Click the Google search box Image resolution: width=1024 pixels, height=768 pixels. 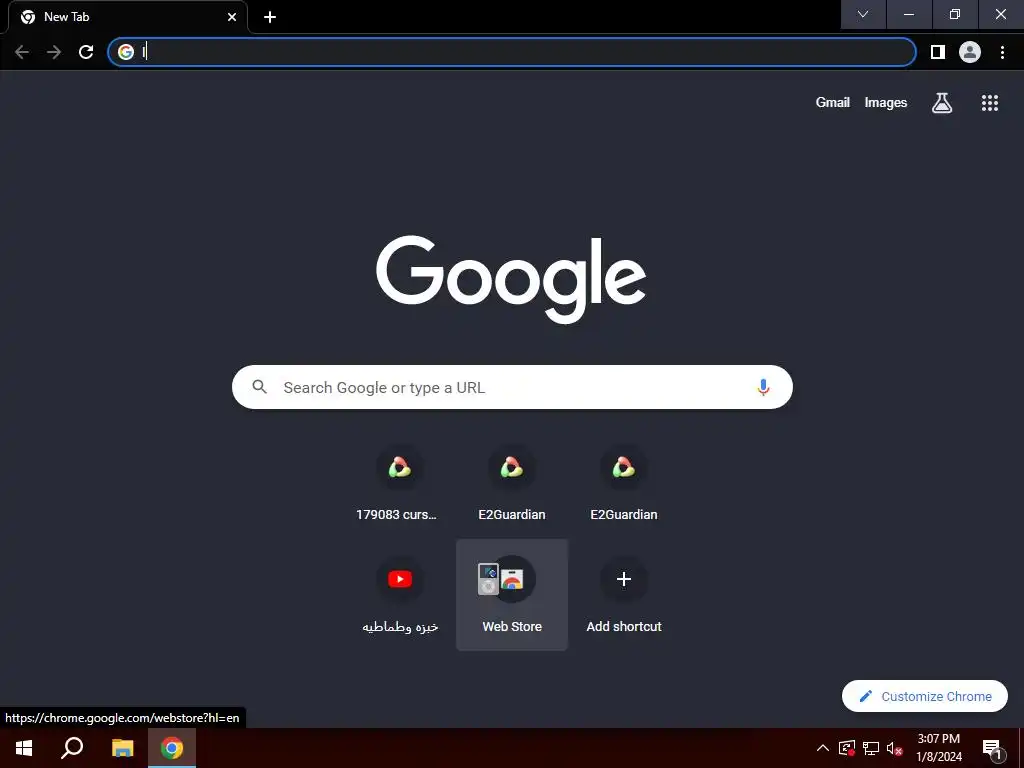(x=512, y=387)
